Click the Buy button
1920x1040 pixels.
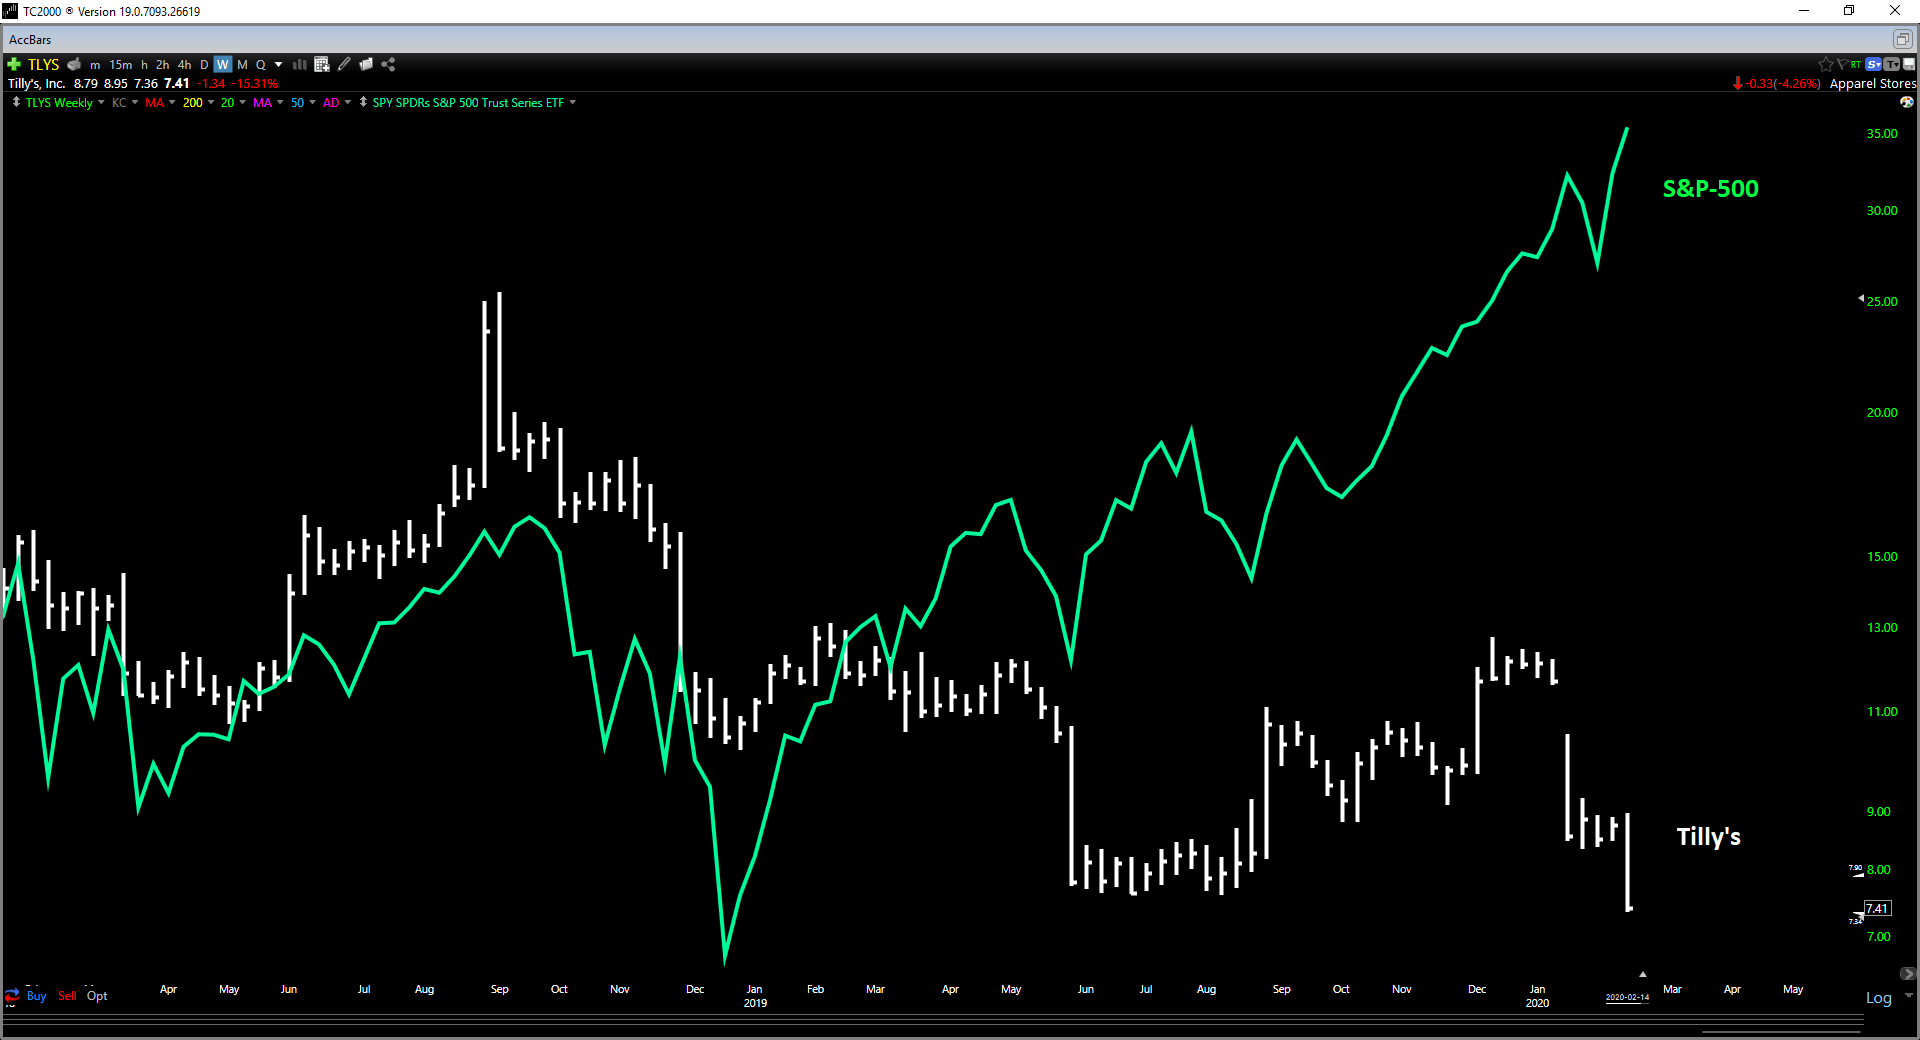36,995
